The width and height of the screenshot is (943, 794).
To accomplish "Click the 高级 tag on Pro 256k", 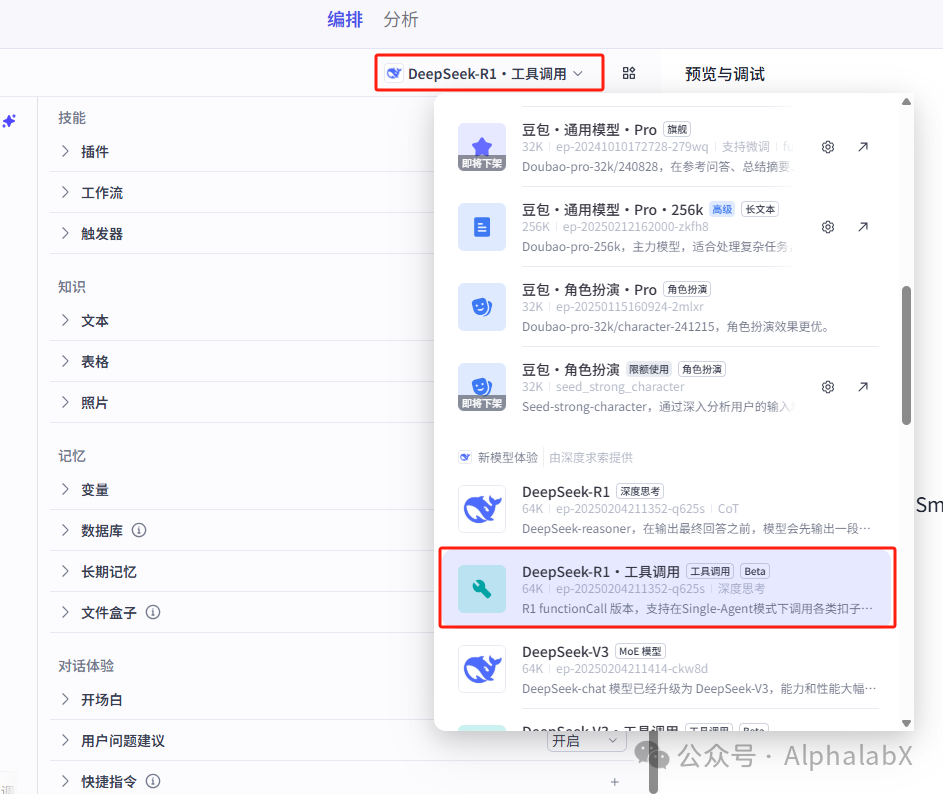I will pyautogui.click(x=722, y=209).
